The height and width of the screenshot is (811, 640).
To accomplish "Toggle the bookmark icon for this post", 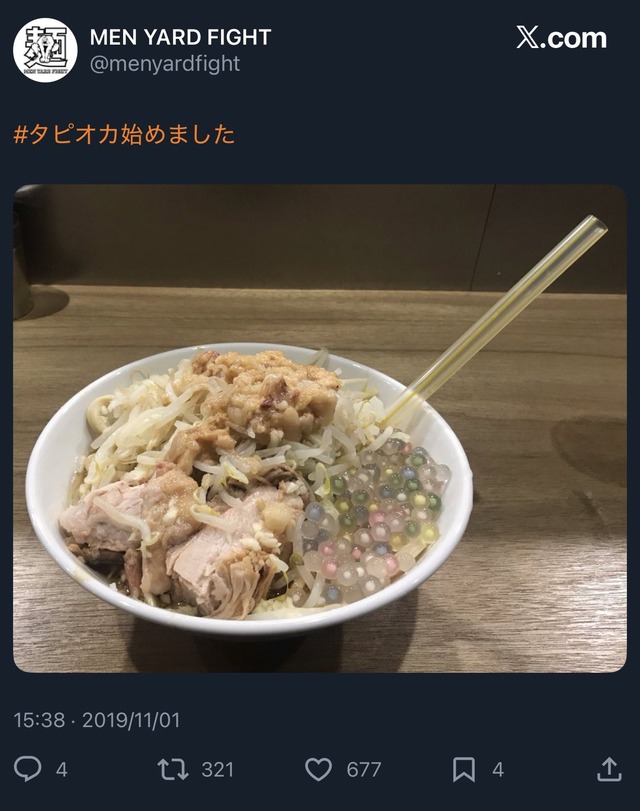I will (464, 770).
